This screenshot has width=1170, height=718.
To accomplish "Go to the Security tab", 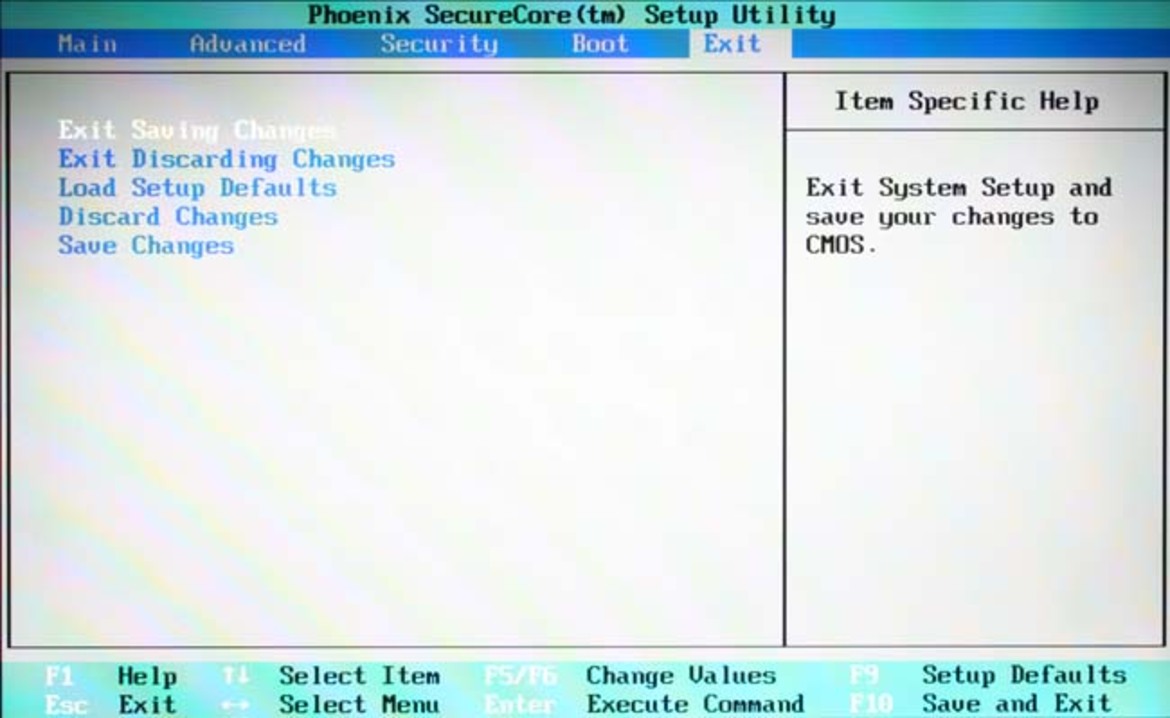I will [x=439, y=44].
